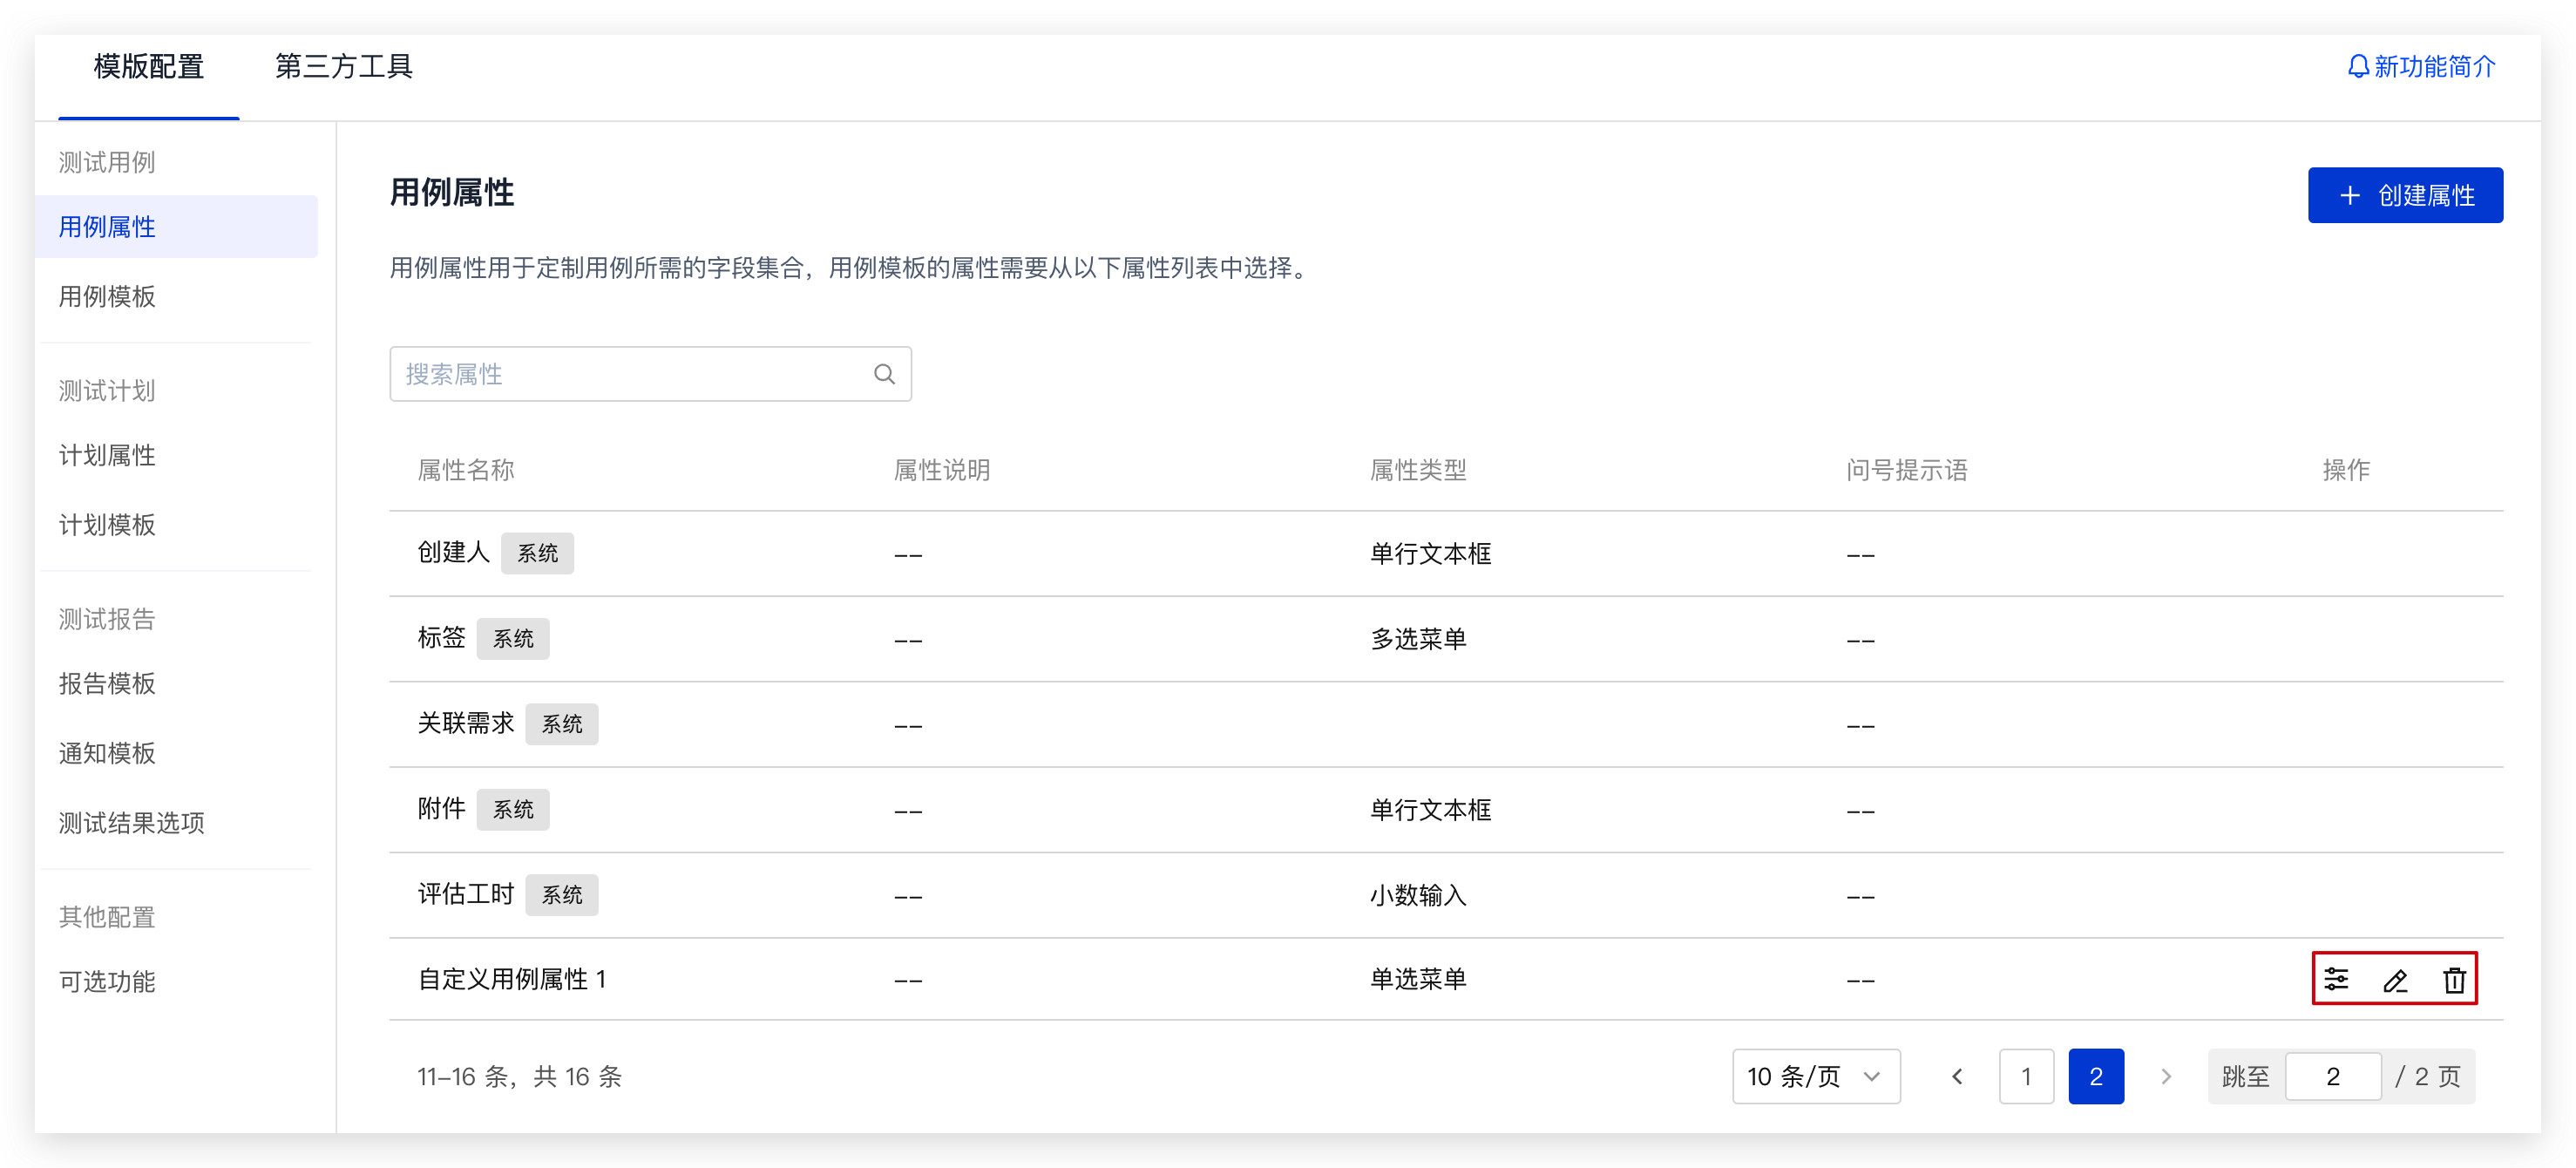The image size is (2576, 1168).
Task: Switch to 模版配置 tab
Action: pos(149,67)
